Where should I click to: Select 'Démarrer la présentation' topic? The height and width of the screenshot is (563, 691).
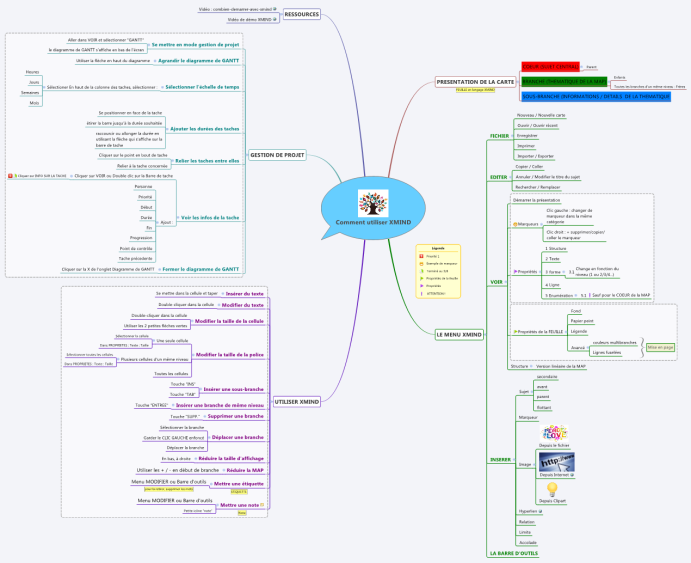click(536, 200)
